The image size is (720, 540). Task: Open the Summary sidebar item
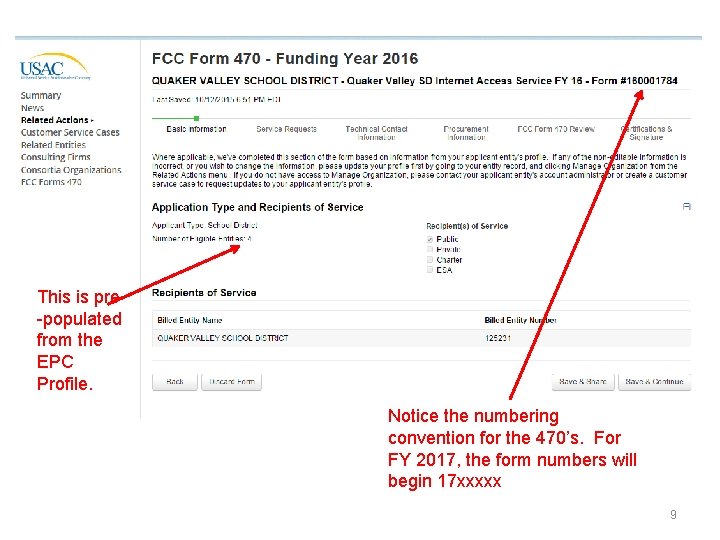tap(41, 96)
